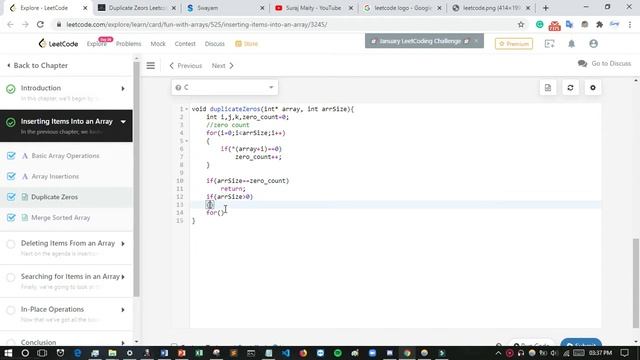Open the editor notes document icon
The width and height of the screenshot is (640, 360).
(x=548, y=88)
